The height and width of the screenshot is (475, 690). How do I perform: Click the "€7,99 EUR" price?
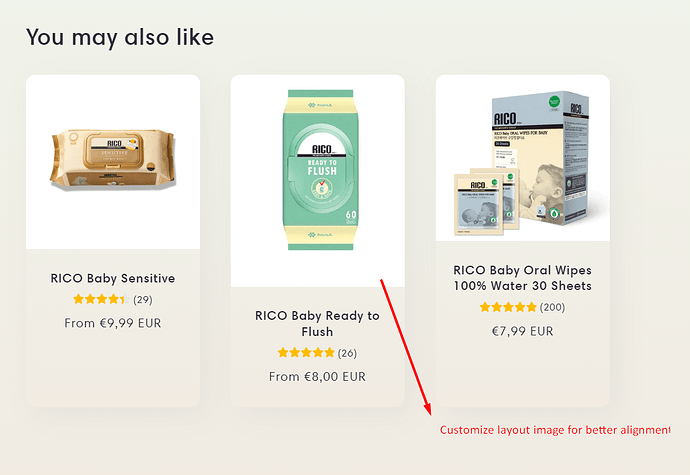click(x=522, y=332)
